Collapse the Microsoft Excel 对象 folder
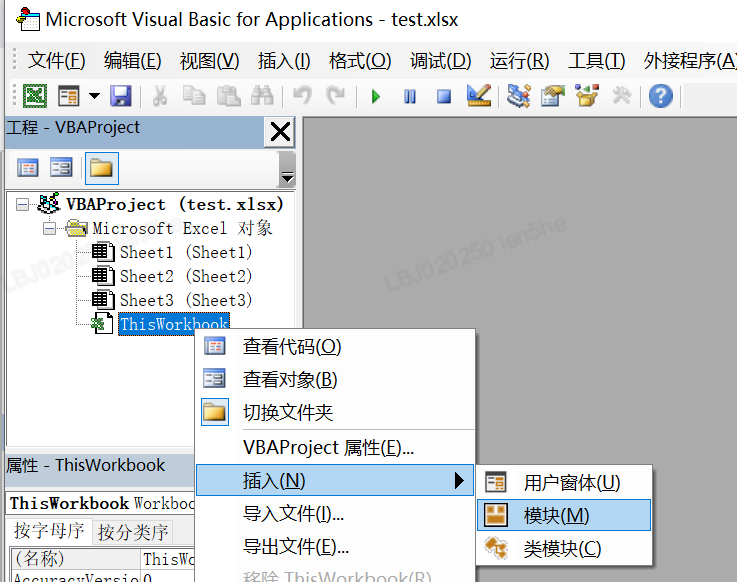737x582 pixels. [49, 228]
